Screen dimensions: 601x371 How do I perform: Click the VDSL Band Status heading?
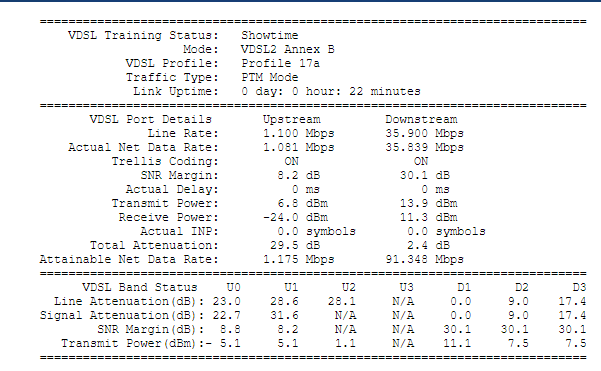[140, 287]
